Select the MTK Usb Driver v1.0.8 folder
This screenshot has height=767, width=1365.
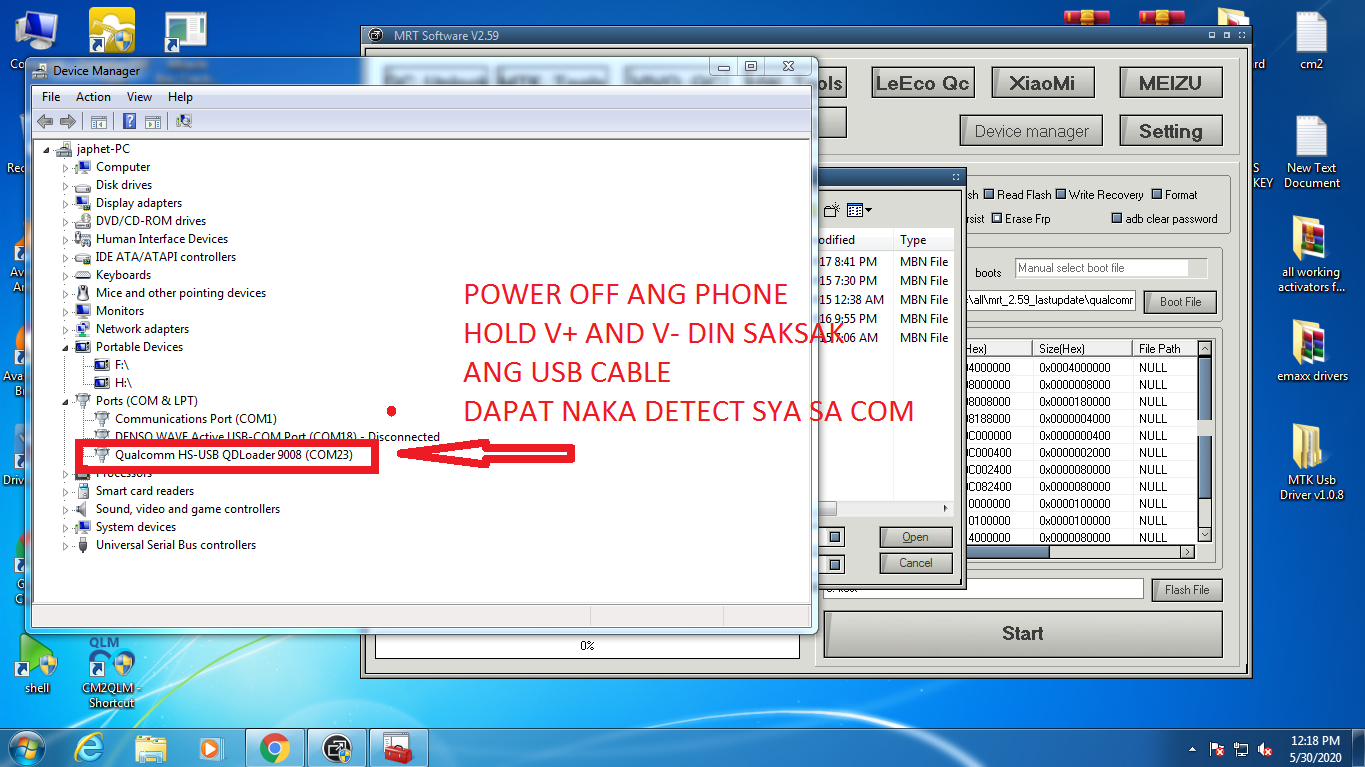[x=1311, y=462]
